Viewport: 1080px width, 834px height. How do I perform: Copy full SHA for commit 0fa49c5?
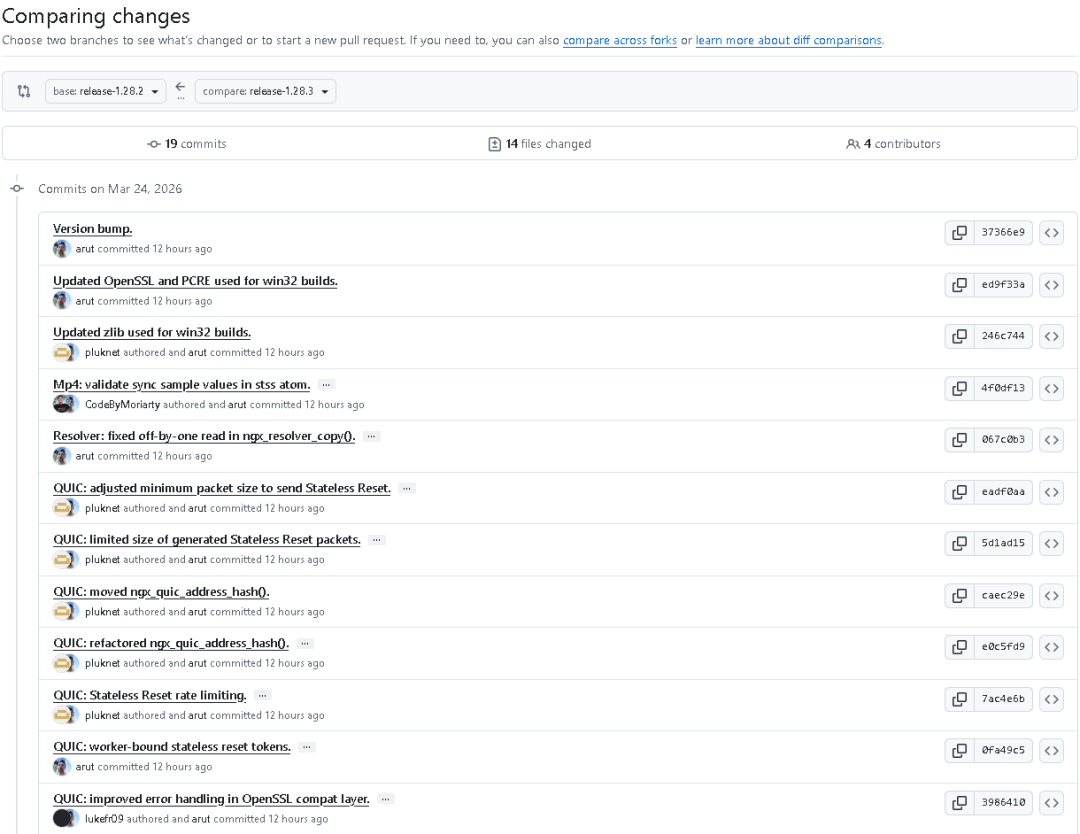[959, 750]
